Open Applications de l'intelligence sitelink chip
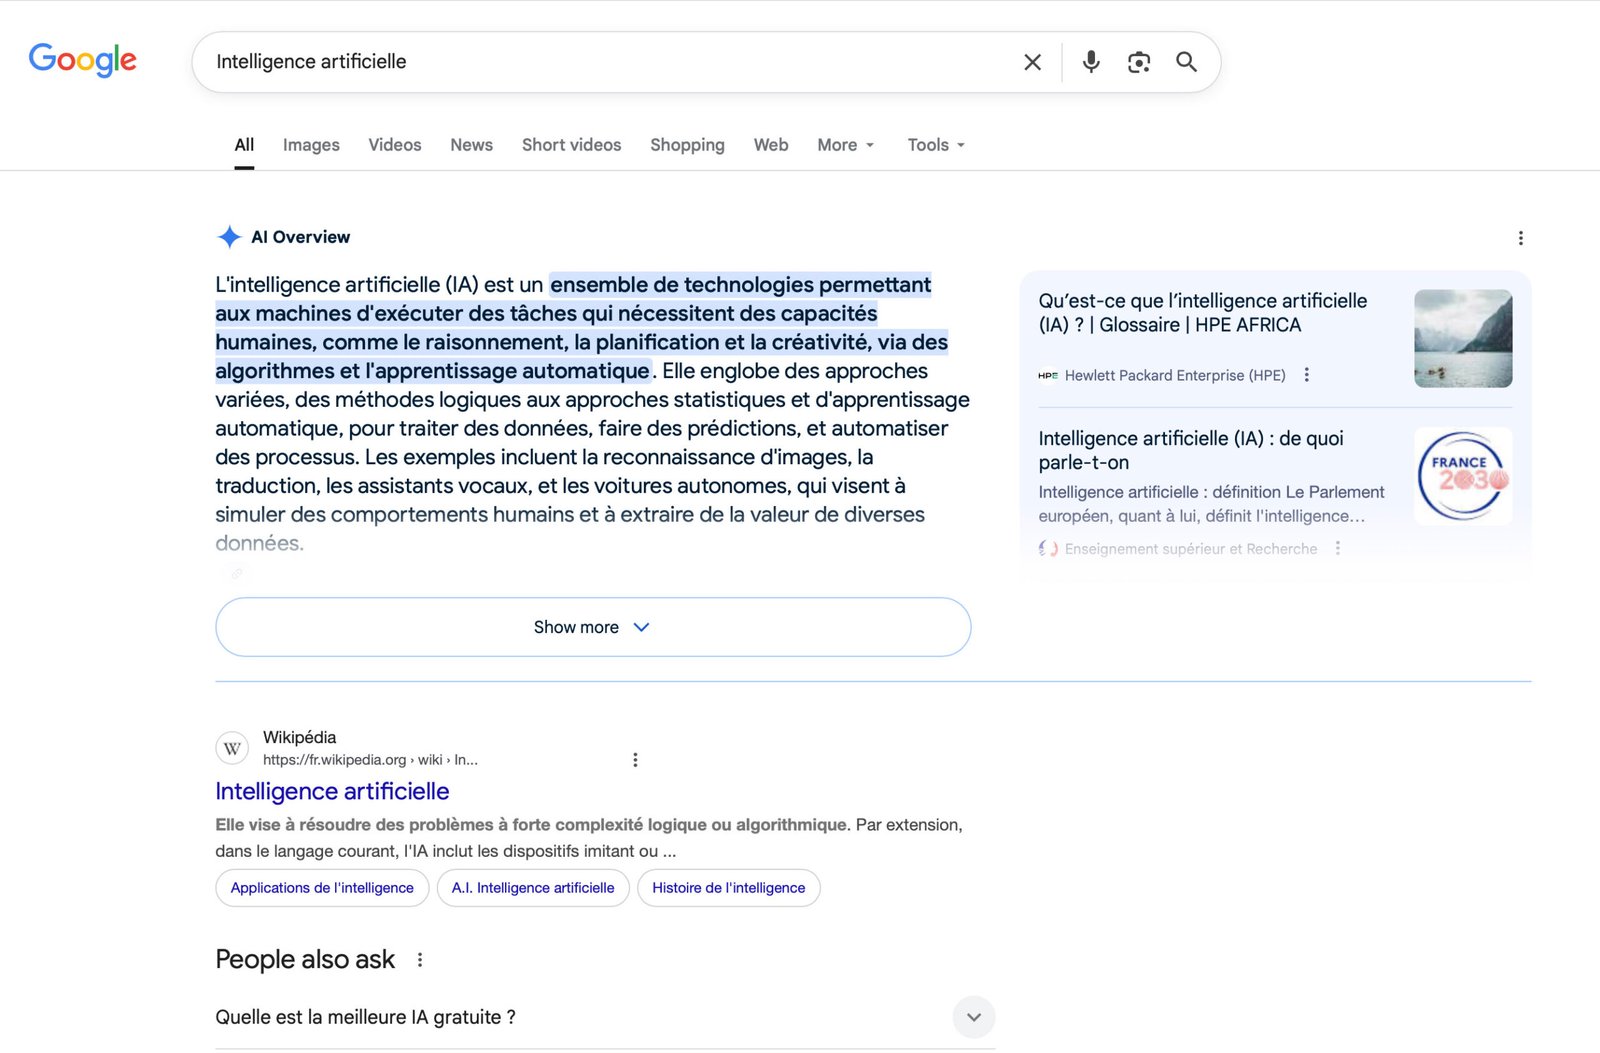Viewport: 1600px width, 1053px height. click(x=322, y=888)
